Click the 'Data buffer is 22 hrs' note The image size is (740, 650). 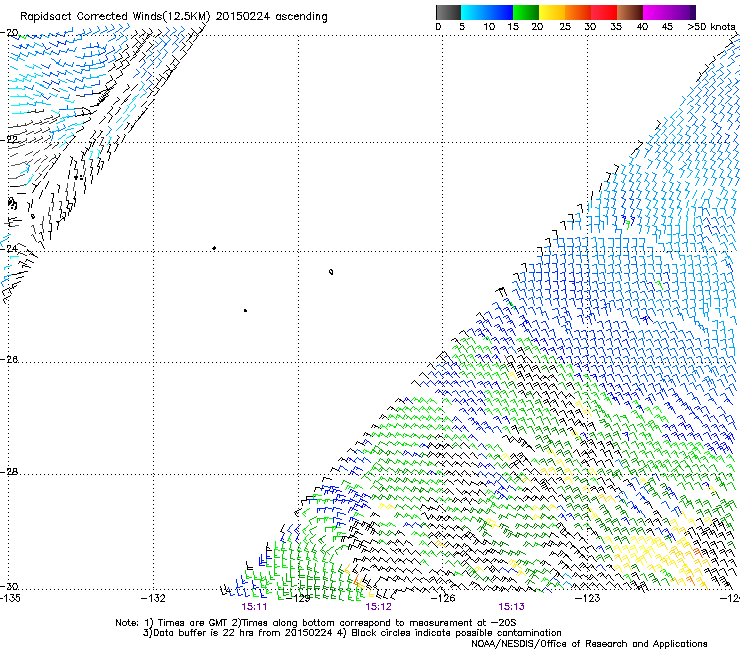[353, 633]
